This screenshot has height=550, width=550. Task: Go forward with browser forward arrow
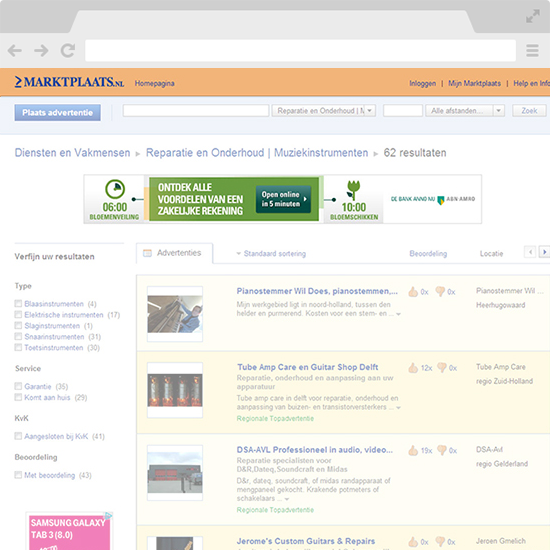pyautogui.click(x=41, y=51)
